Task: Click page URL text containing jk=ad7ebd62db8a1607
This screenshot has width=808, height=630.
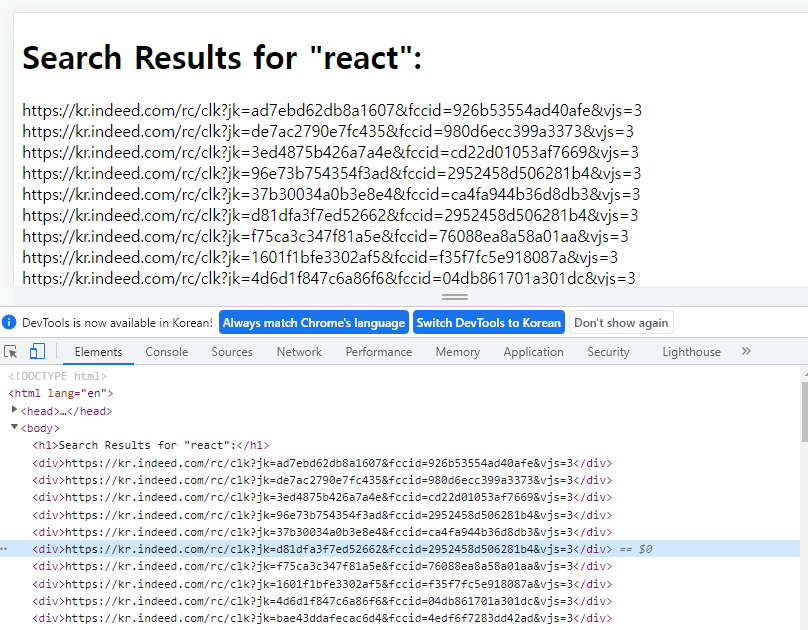Action: click(332, 110)
